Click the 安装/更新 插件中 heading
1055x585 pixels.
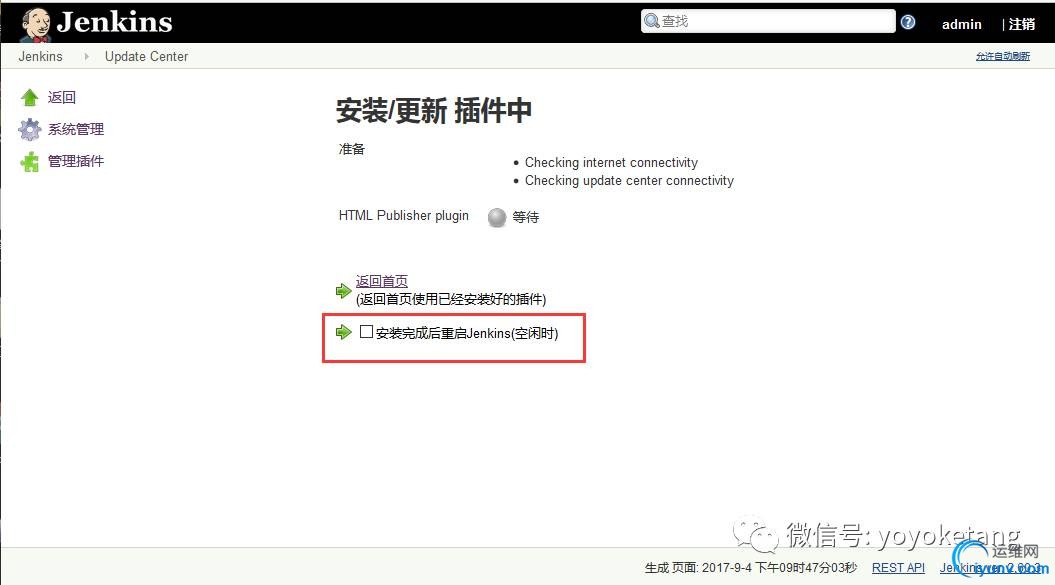click(434, 110)
